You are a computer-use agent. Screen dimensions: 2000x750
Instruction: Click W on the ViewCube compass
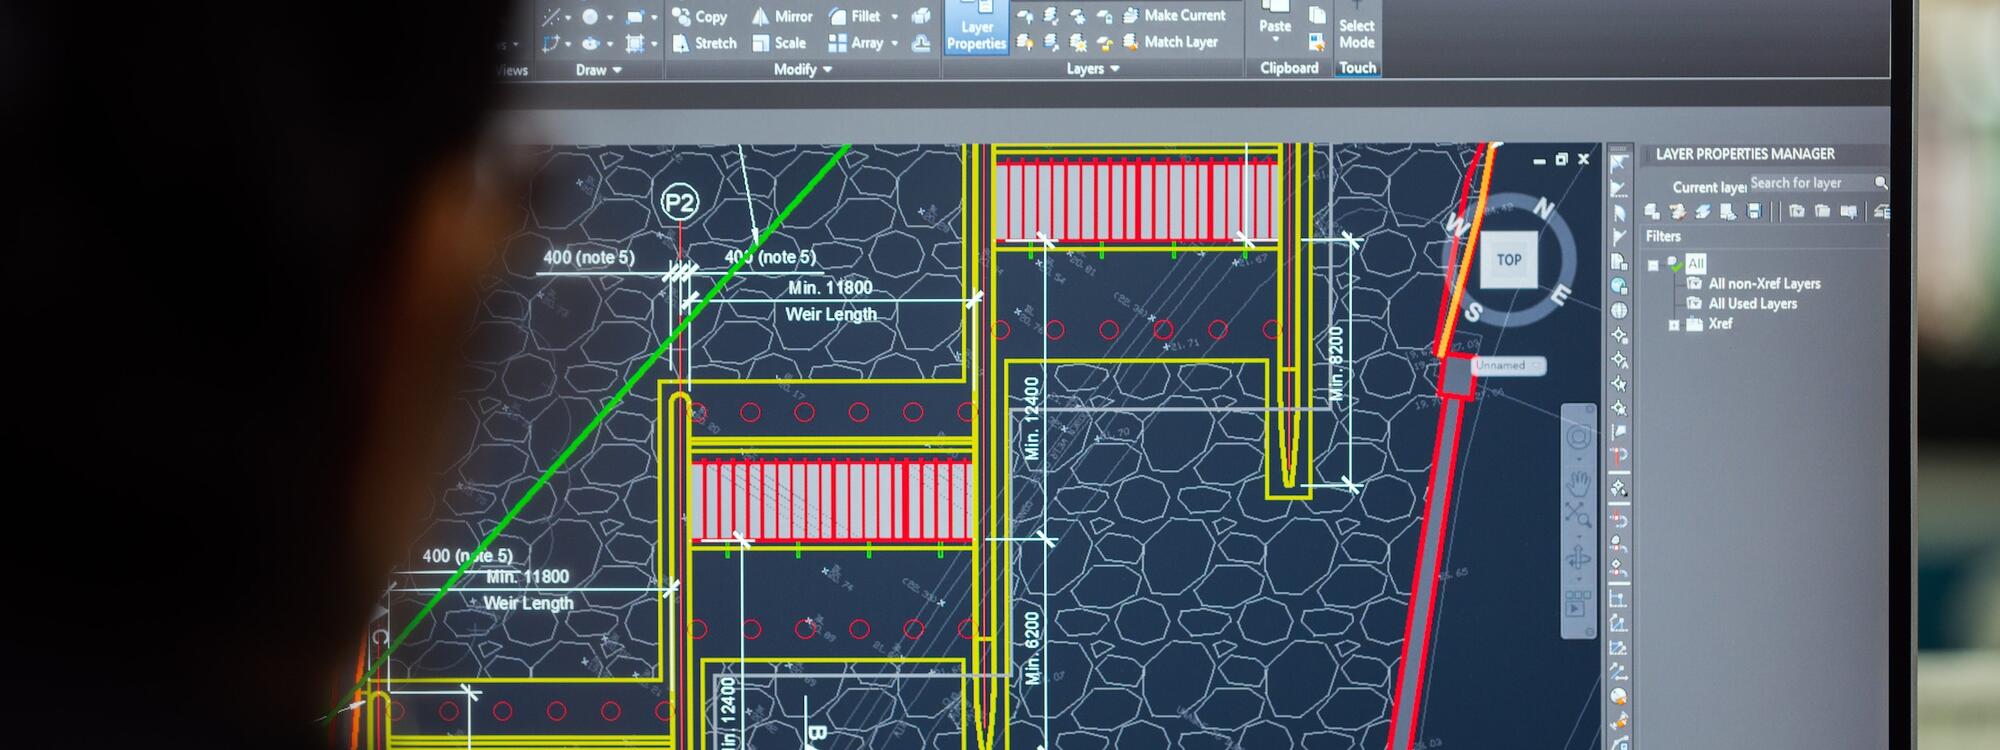pyautogui.click(x=1456, y=227)
